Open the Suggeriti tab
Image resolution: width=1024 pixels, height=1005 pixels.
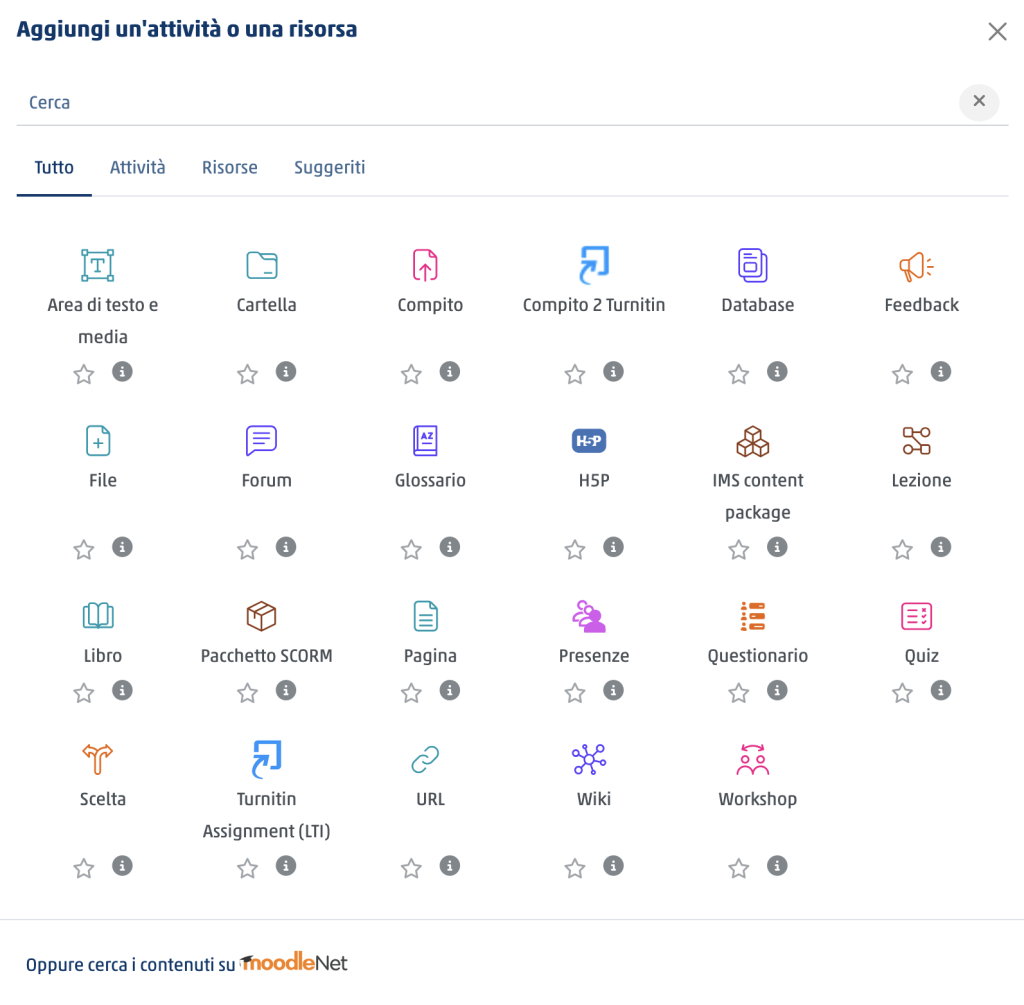pyautogui.click(x=329, y=168)
